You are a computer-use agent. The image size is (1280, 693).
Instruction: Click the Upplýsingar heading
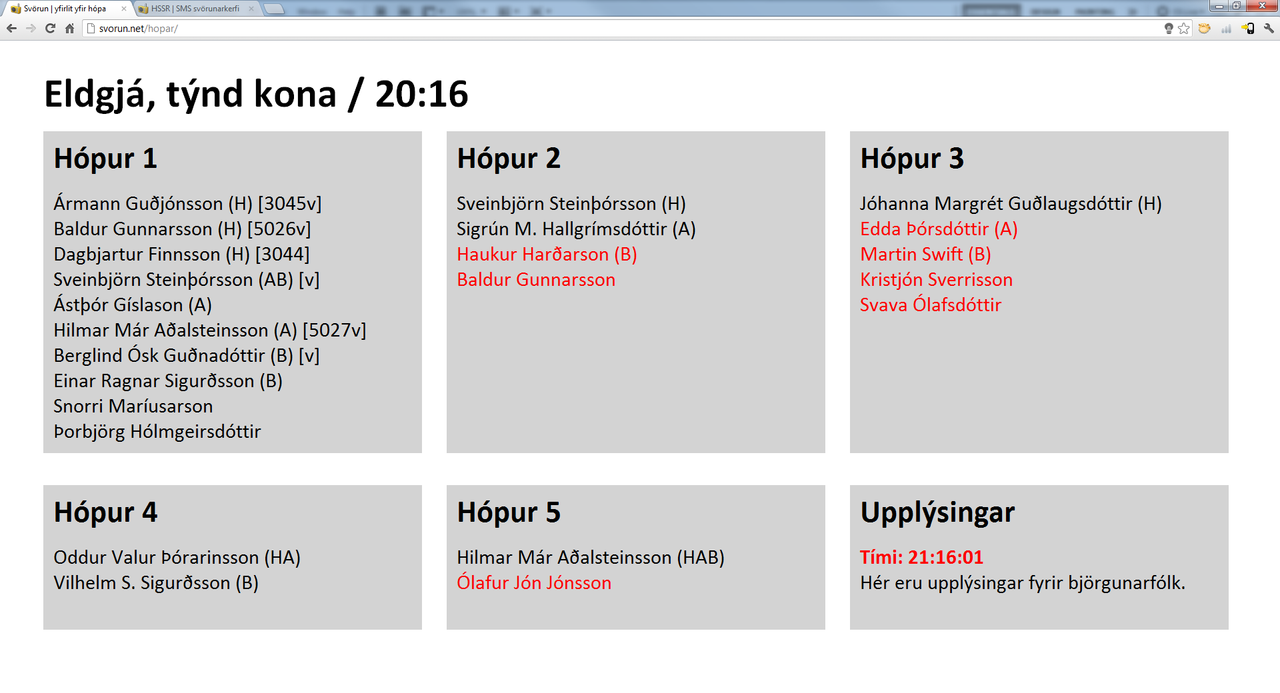point(937,512)
